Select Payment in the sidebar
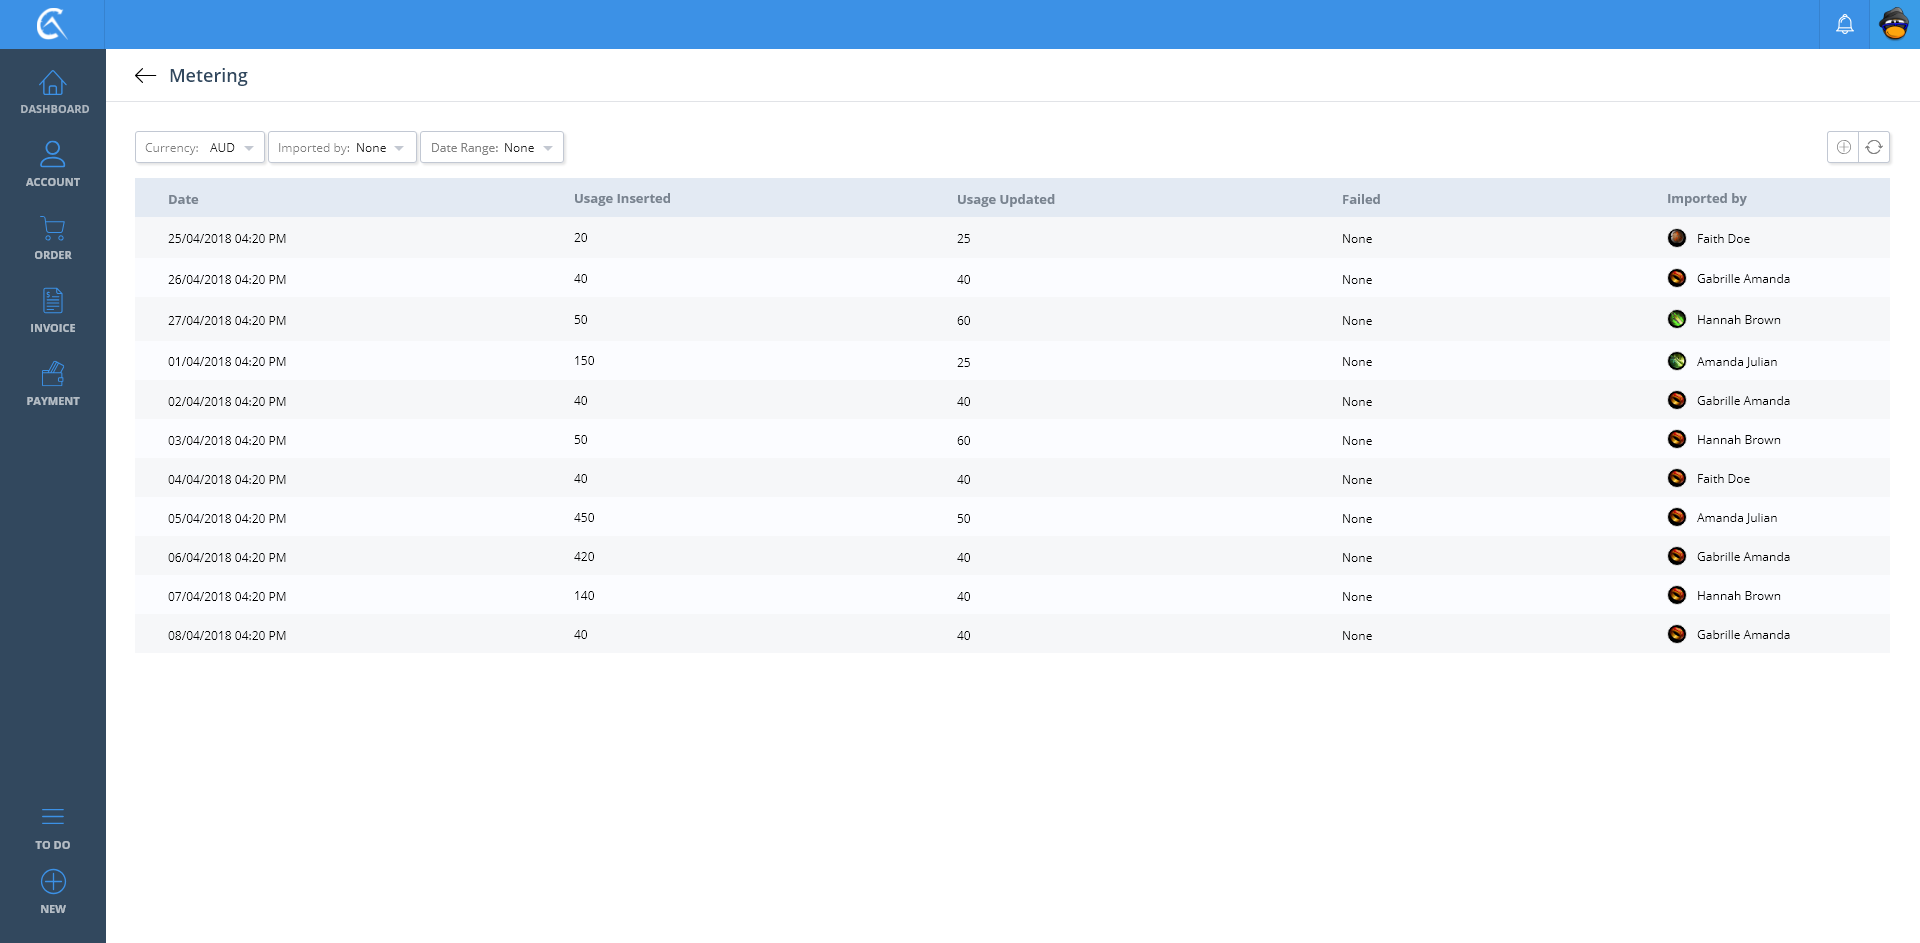Screen dimensions: 1920x943 tap(53, 384)
